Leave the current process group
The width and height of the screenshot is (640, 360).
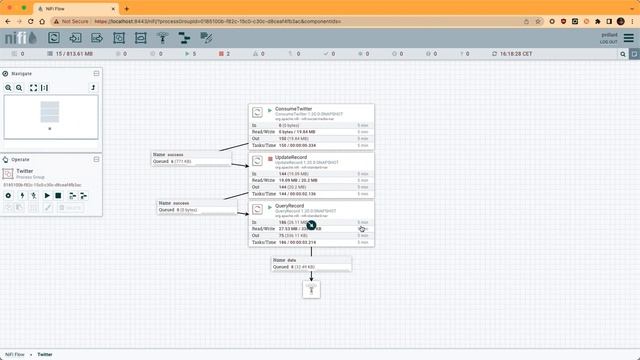click(x=93, y=88)
